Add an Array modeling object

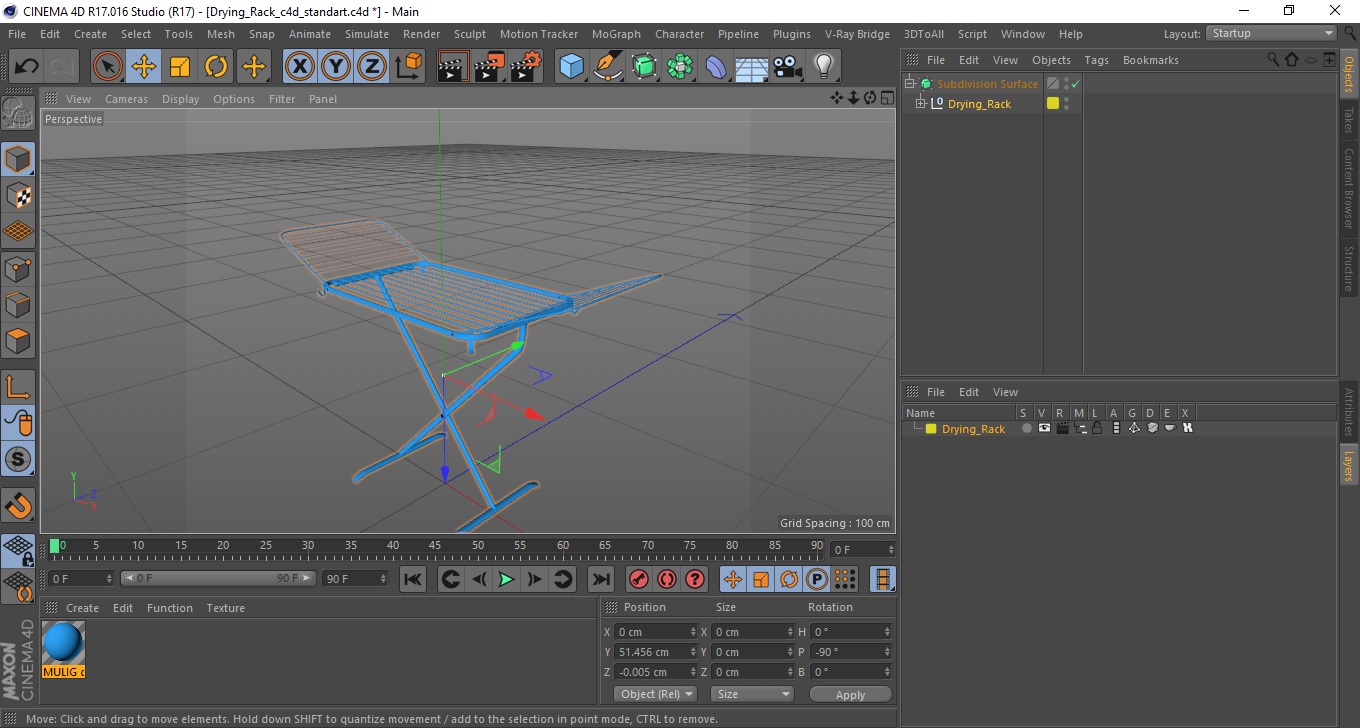coord(680,67)
